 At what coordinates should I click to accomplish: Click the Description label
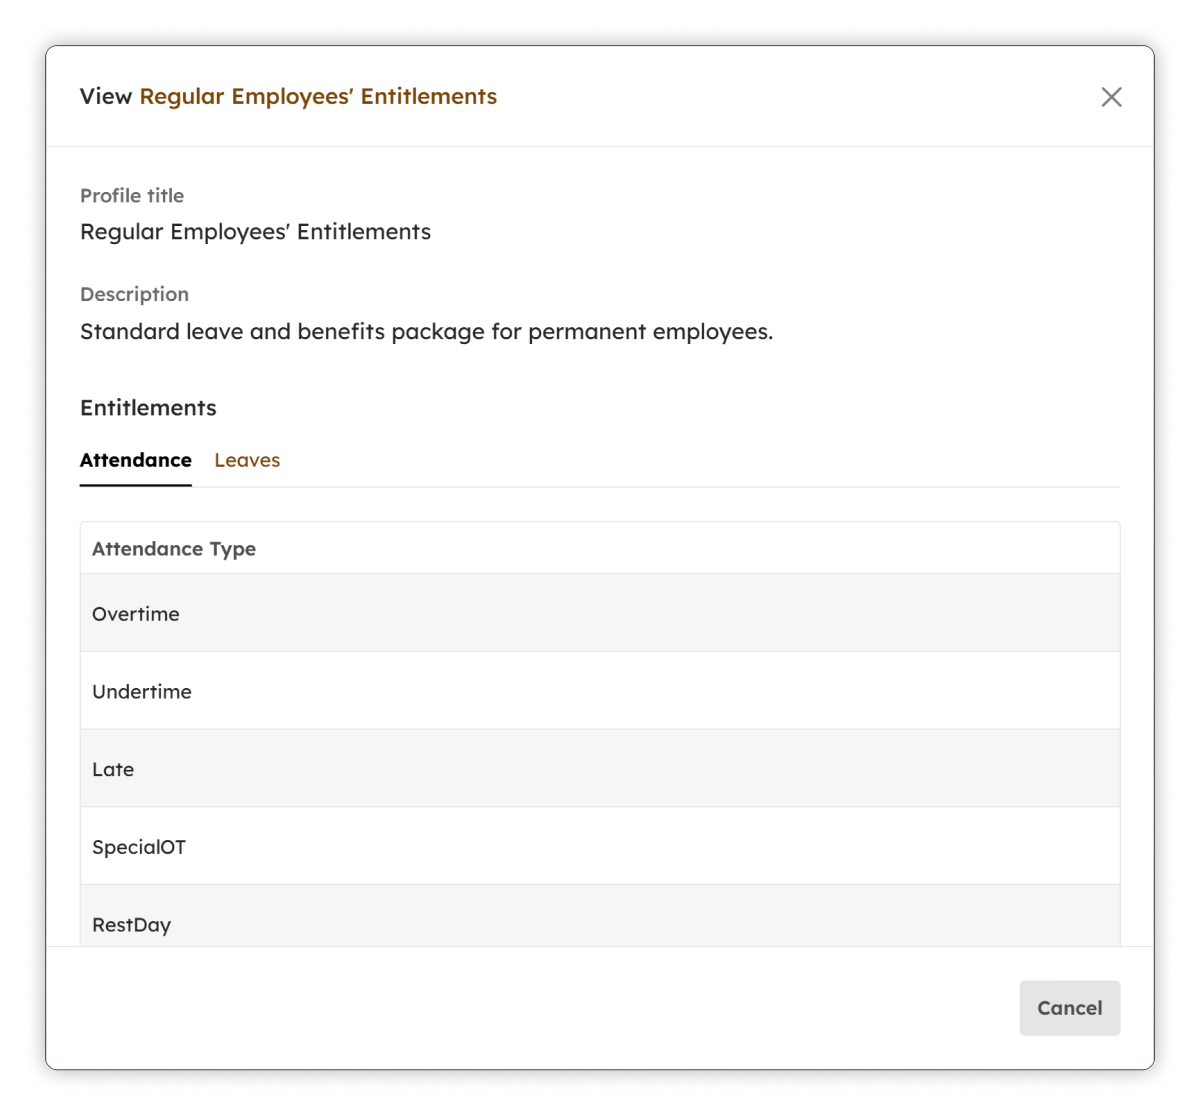(x=134, y=294)
